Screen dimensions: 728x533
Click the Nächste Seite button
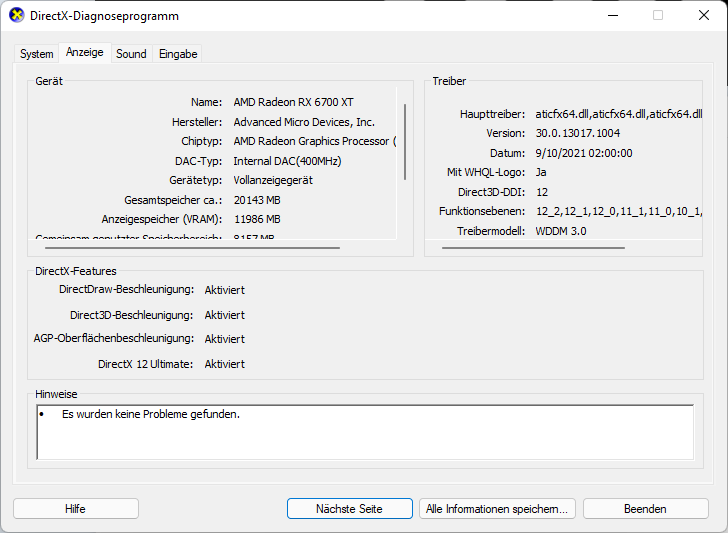(350, 508)
